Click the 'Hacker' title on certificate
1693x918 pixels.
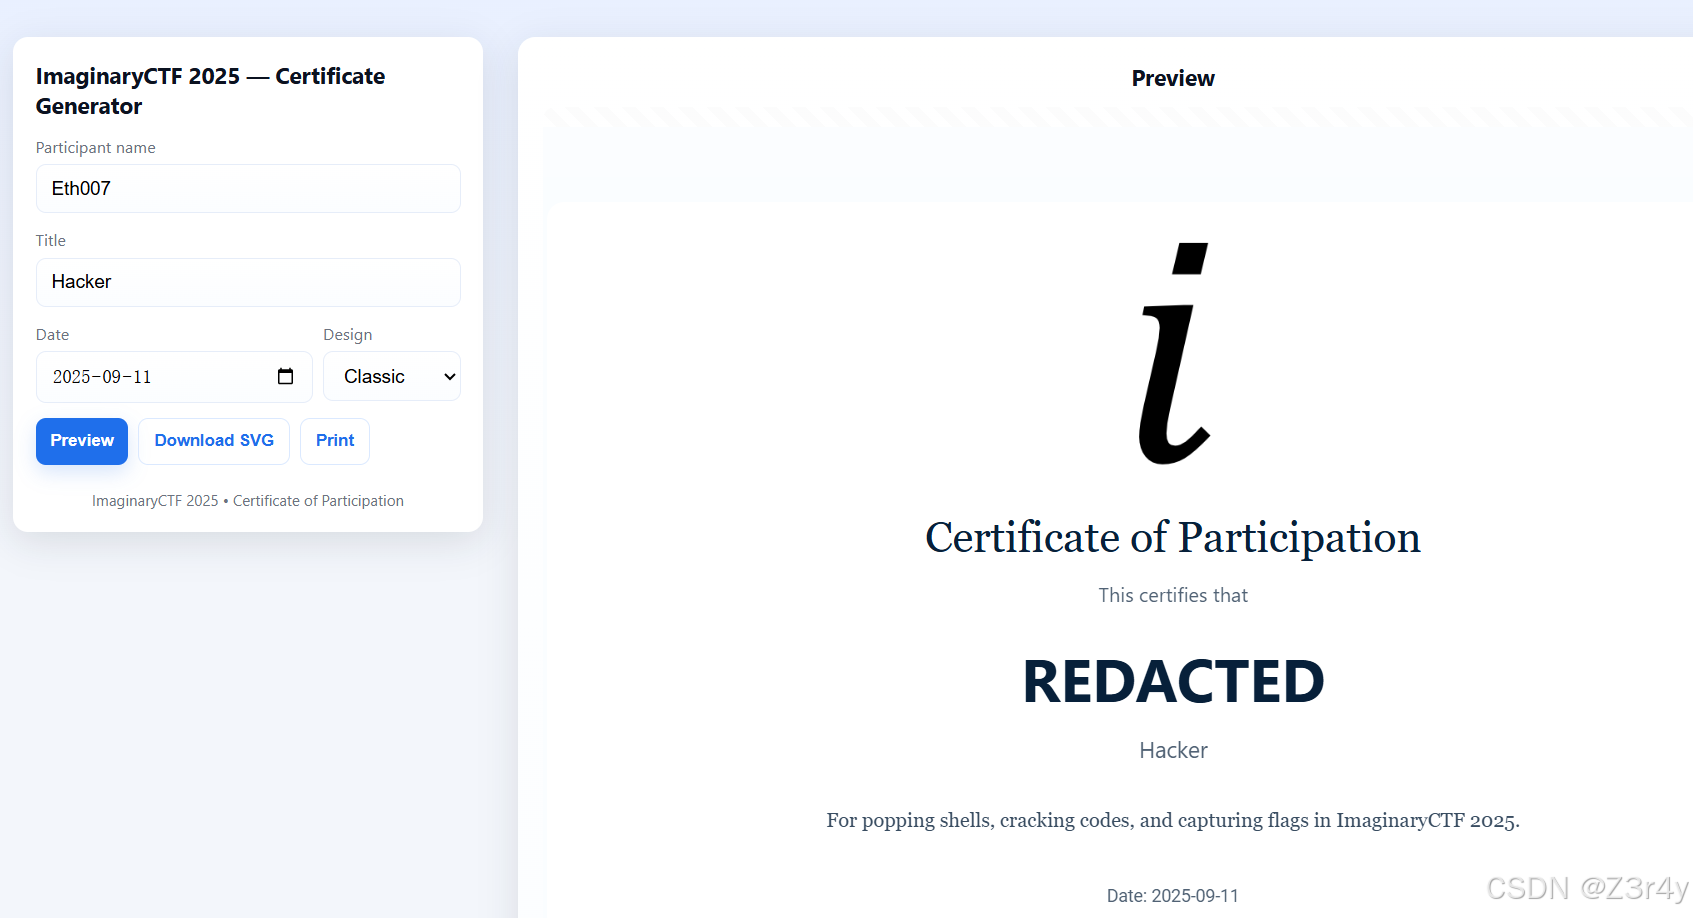(1173, 751)
